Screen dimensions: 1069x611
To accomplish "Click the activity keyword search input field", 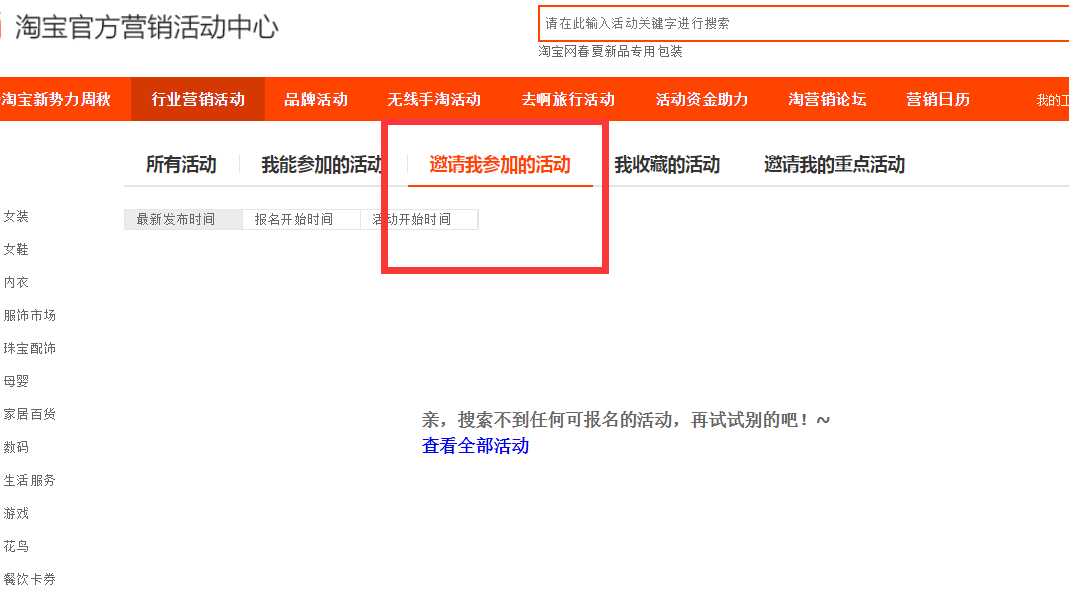I will click(803, 23).
